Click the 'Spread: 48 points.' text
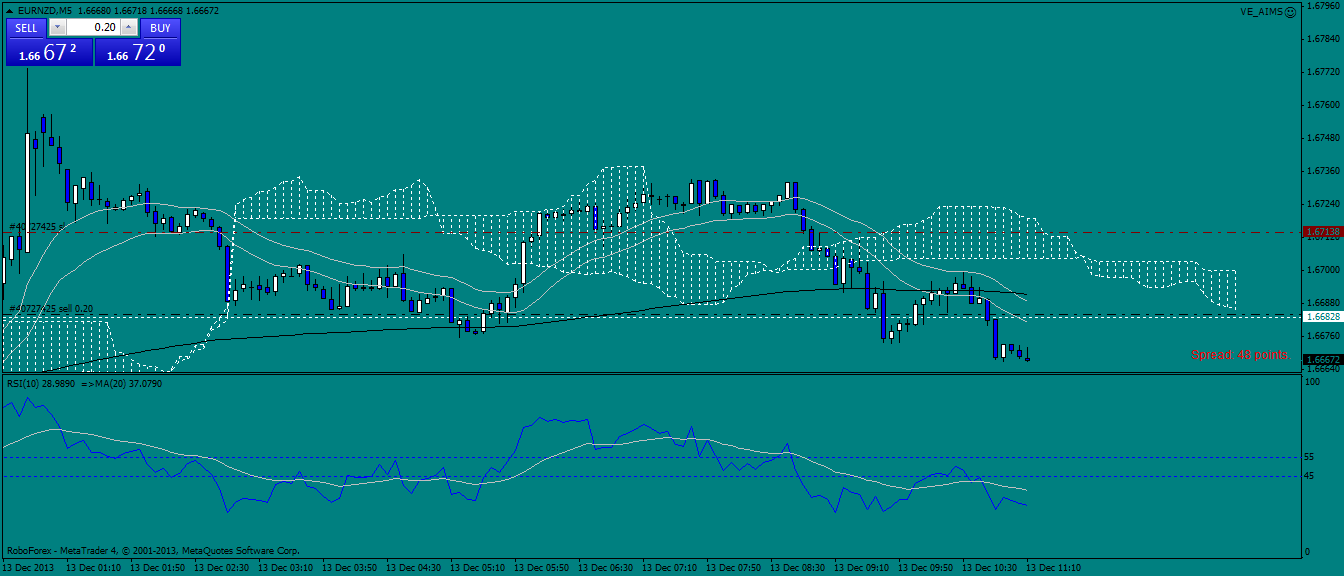 [1239, 355]
